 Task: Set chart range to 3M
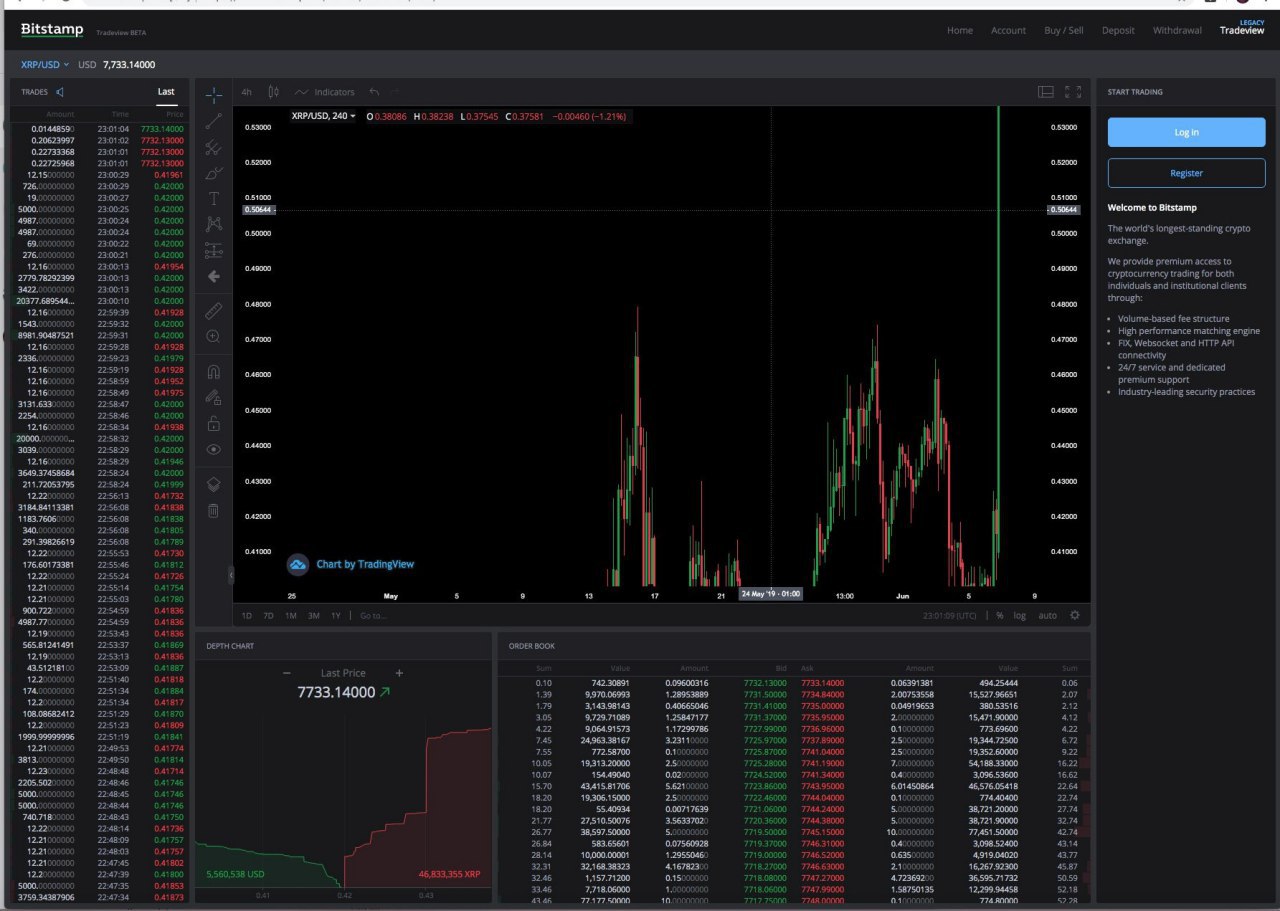[313, 615]
